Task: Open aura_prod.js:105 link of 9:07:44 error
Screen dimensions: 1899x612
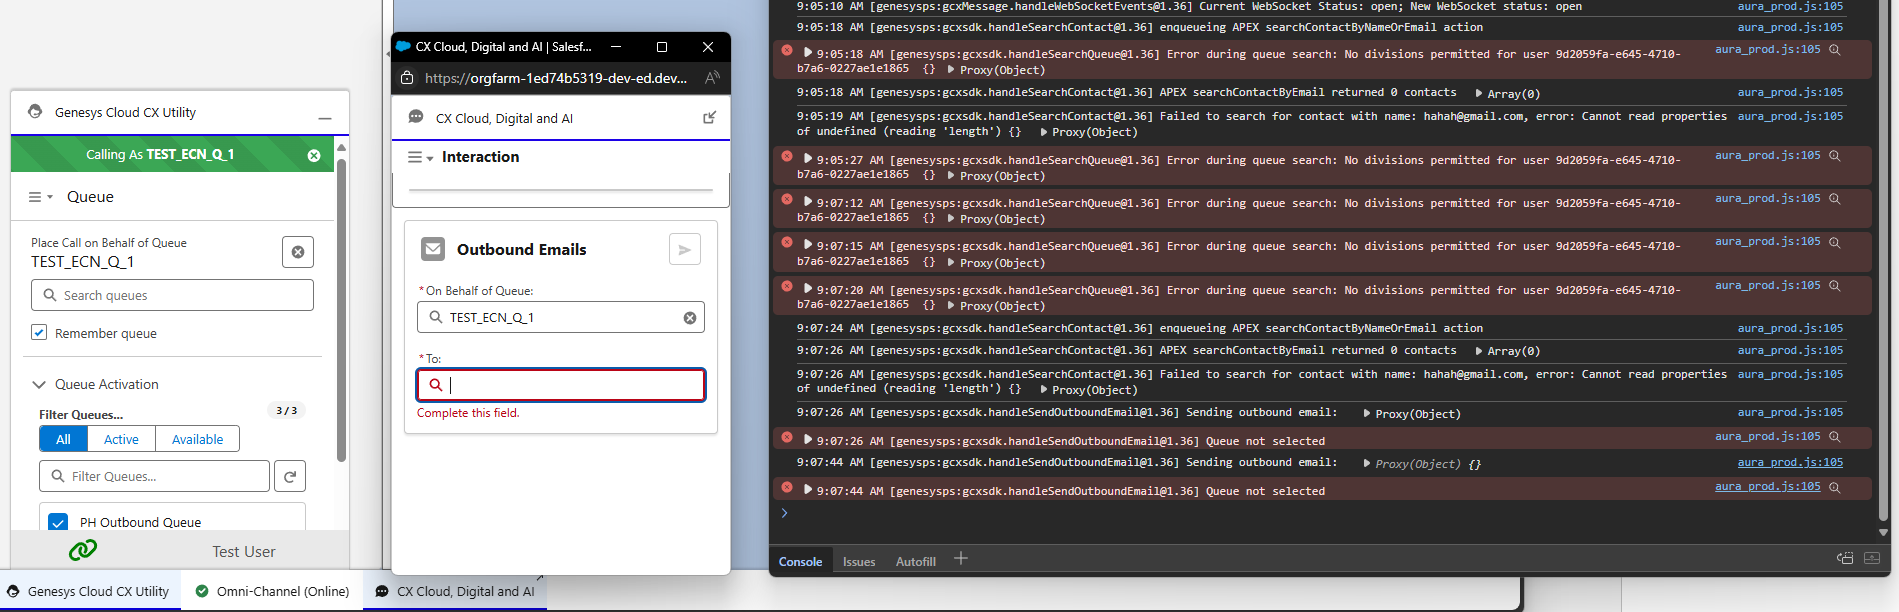Action: click(x=1768, y=487)
